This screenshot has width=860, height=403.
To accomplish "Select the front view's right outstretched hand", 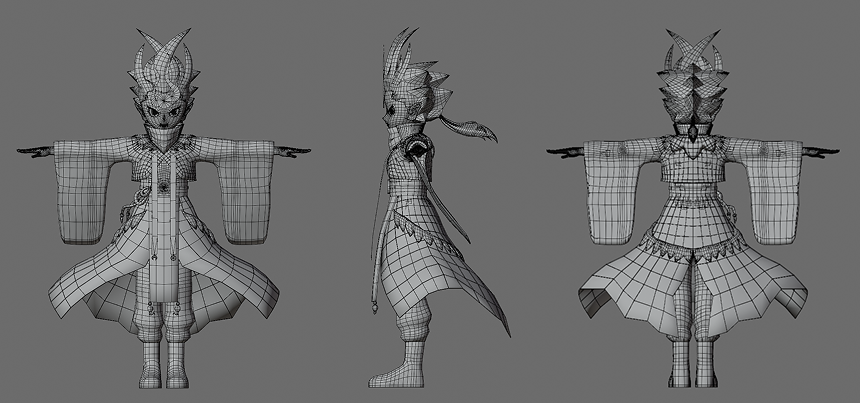I will tap(292, 151).
